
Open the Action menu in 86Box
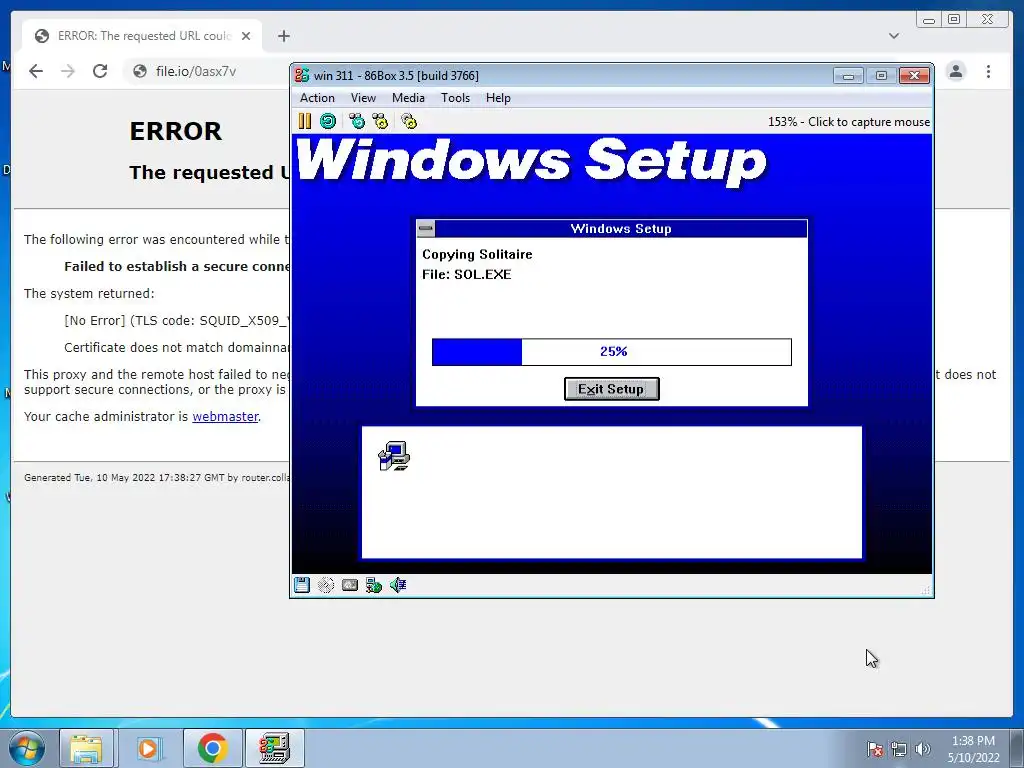[317, 98]
